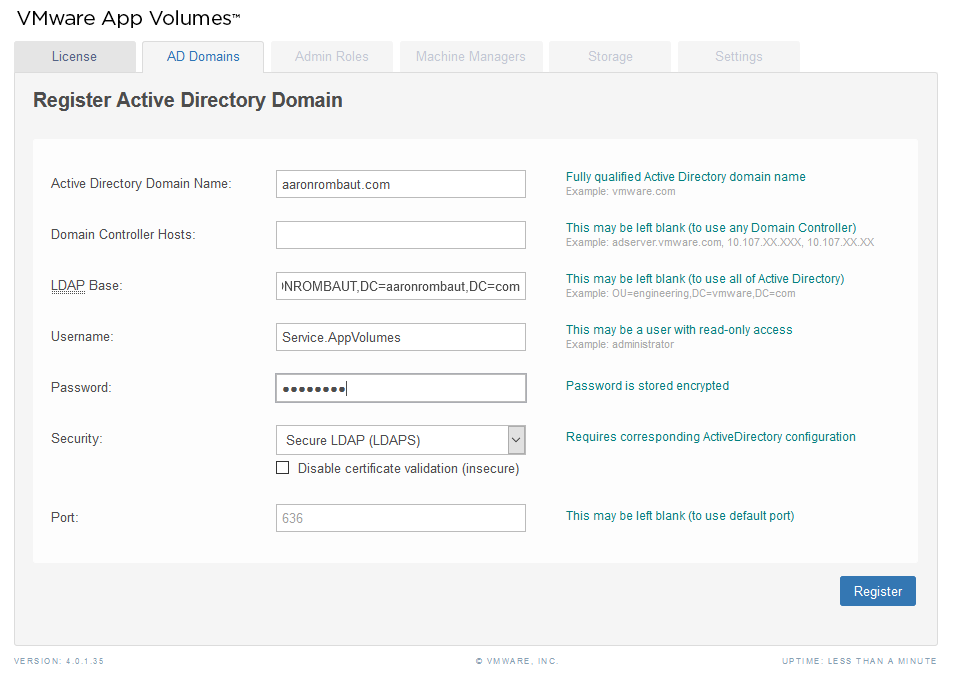The height and width of the screenshot is (684, 954).
Task: Click into the LDAP Base text box
Action: [400, 286]
